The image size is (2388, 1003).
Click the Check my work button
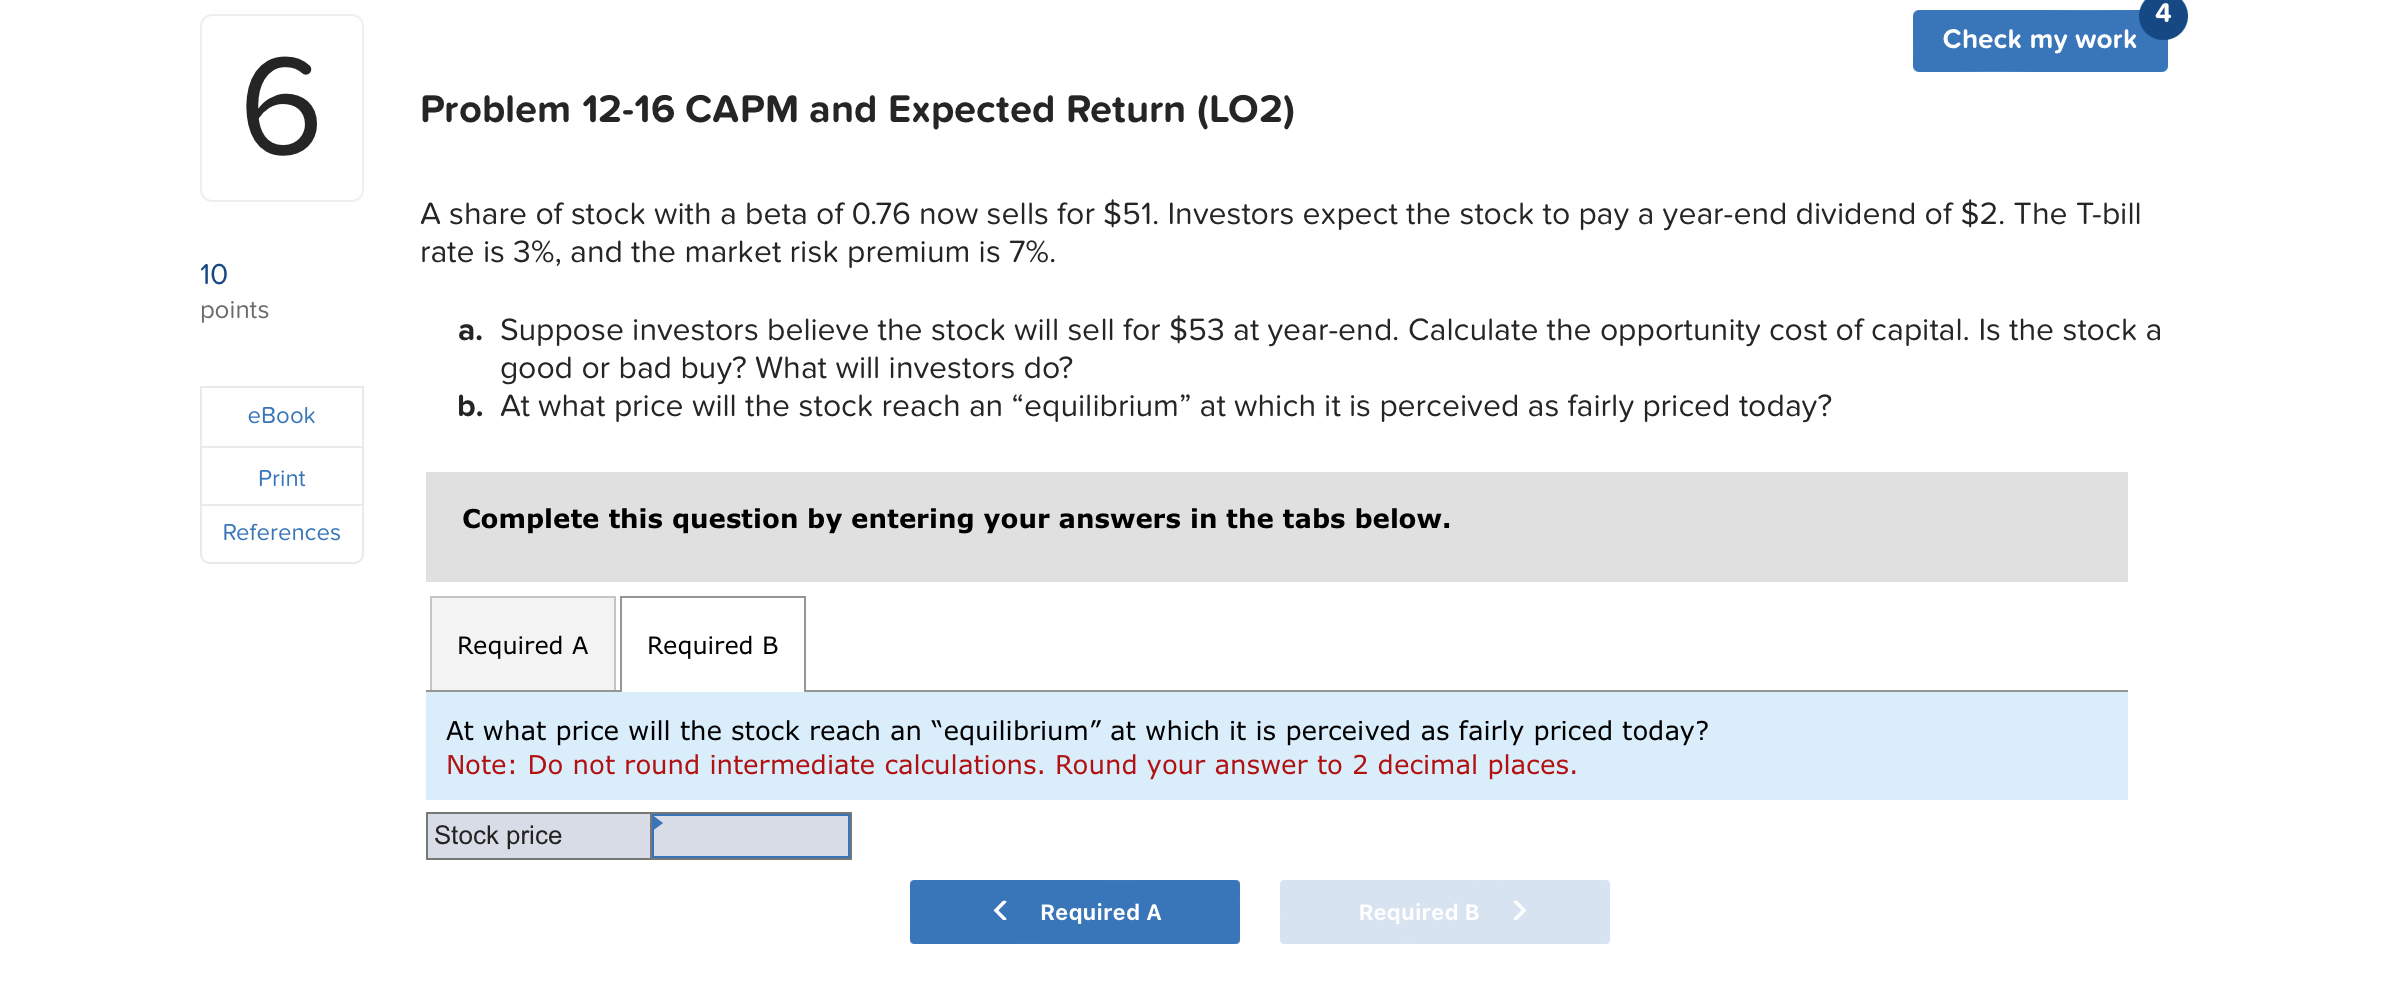[2040, 40]
